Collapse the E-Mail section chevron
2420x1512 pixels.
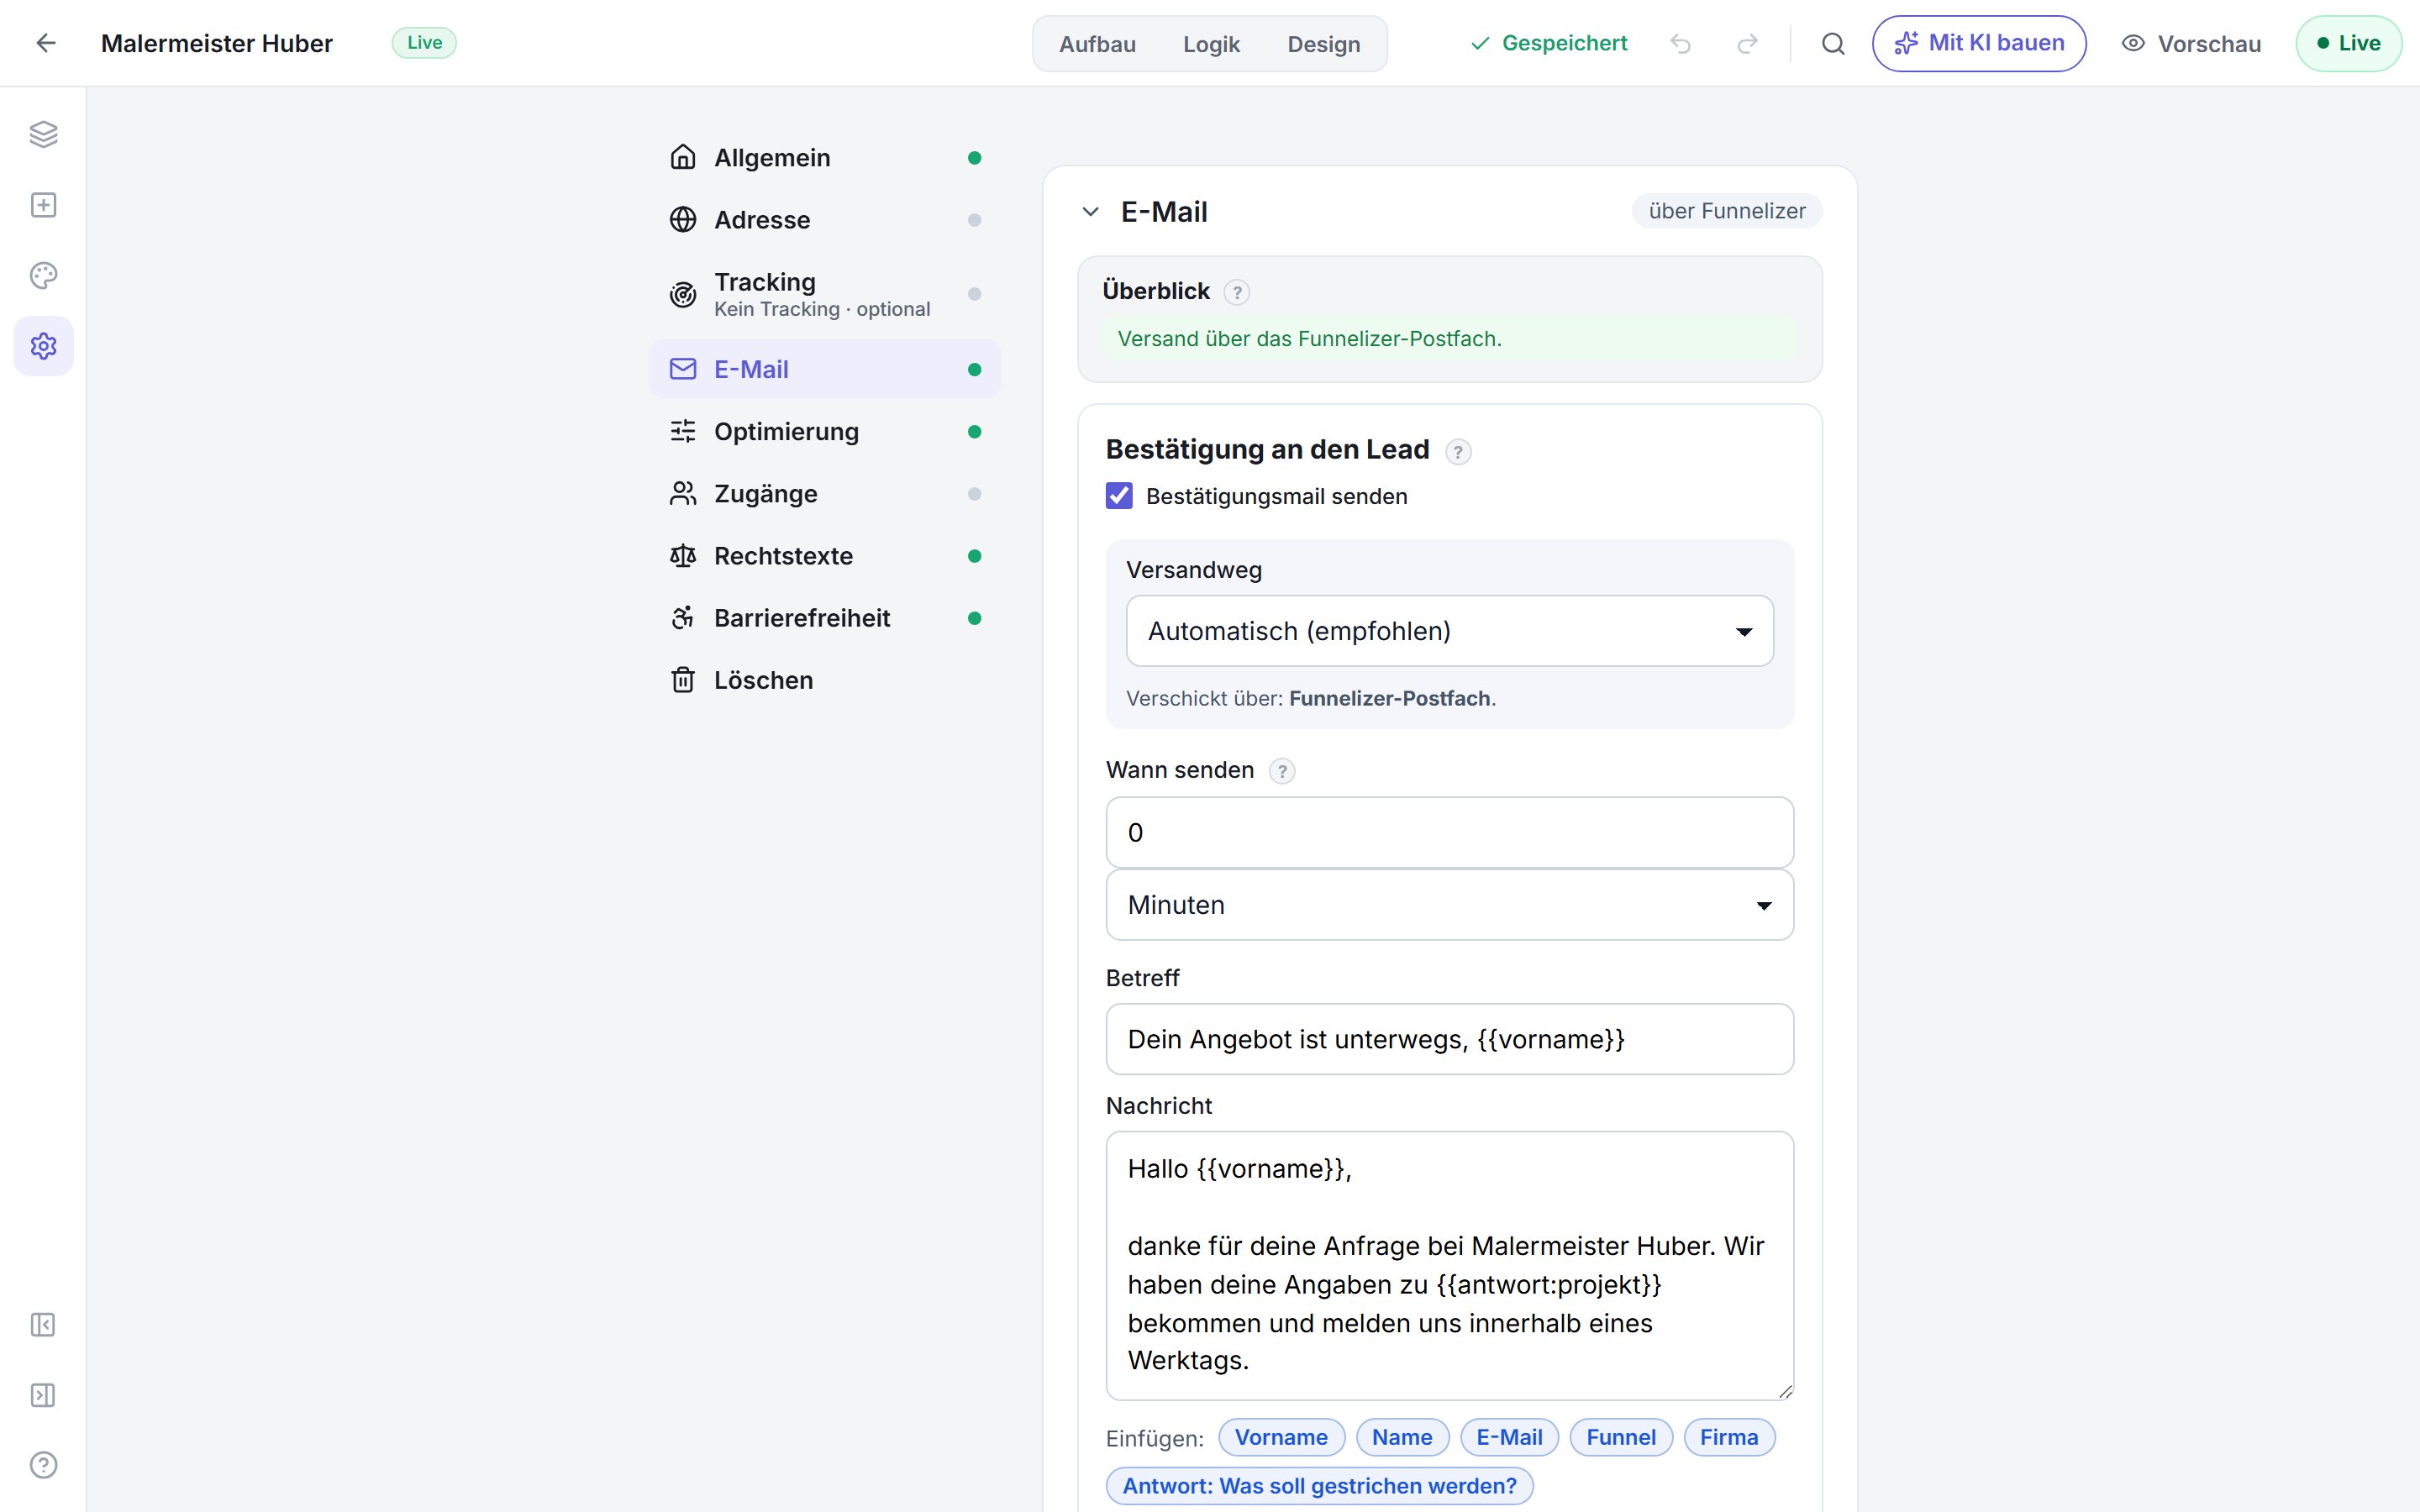pos(1091,212)
